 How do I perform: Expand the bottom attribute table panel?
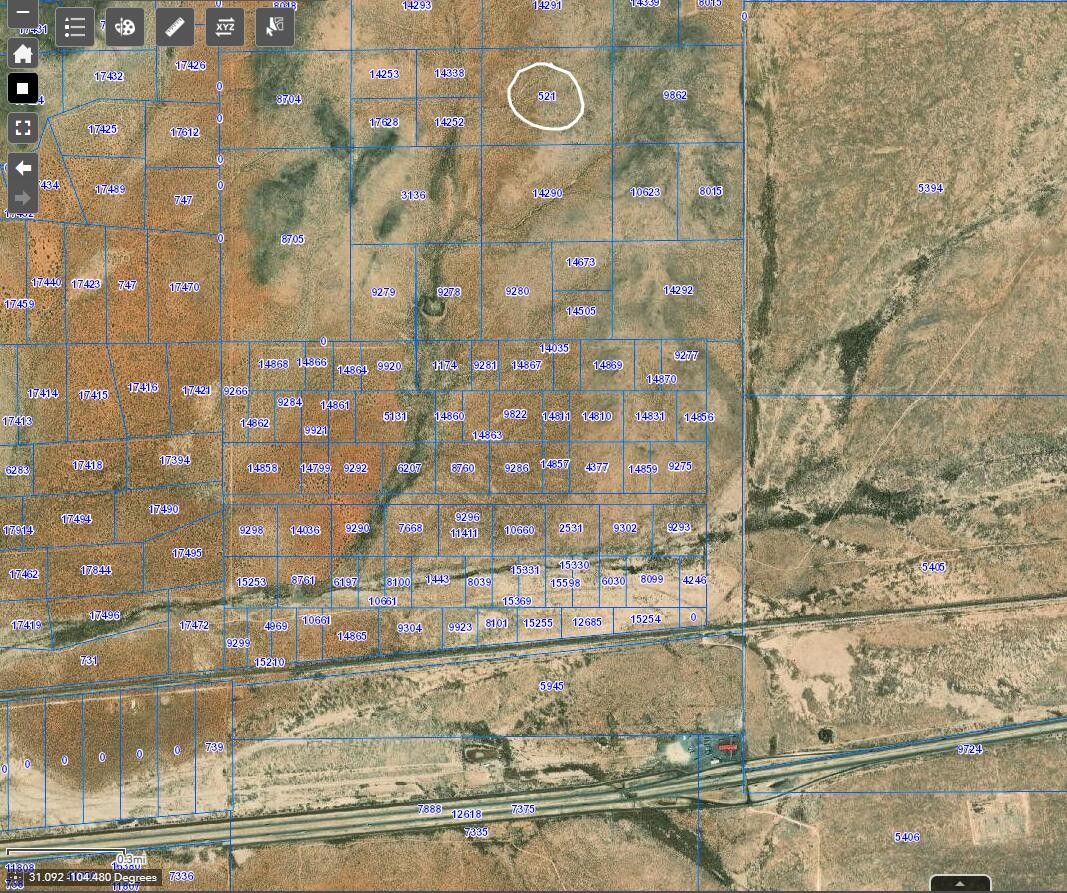point(960,884)
